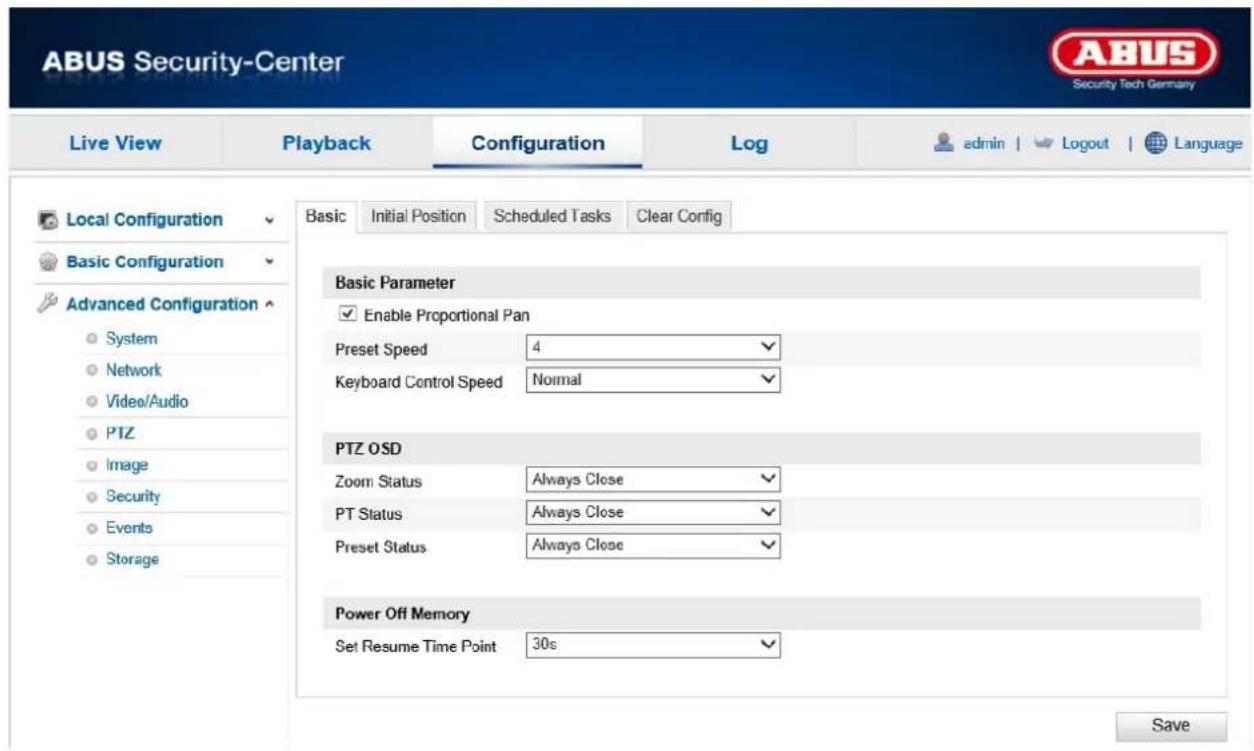Toggle Enable Proportional Pan checkbox
This screenshot has width=1254, height=751.
(x=347, y=314)
